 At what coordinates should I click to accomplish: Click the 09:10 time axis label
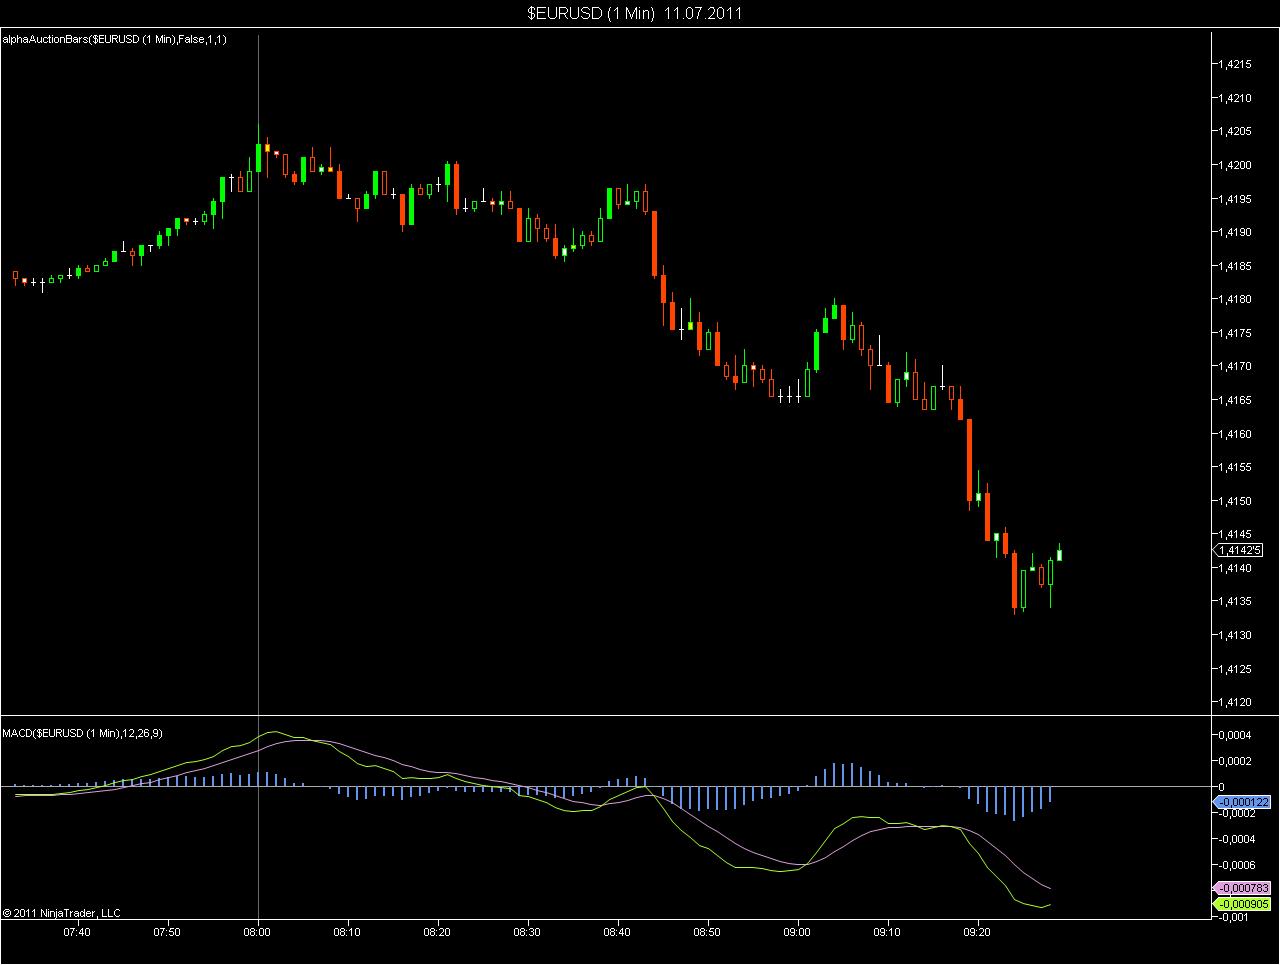(x=887, y=932)
